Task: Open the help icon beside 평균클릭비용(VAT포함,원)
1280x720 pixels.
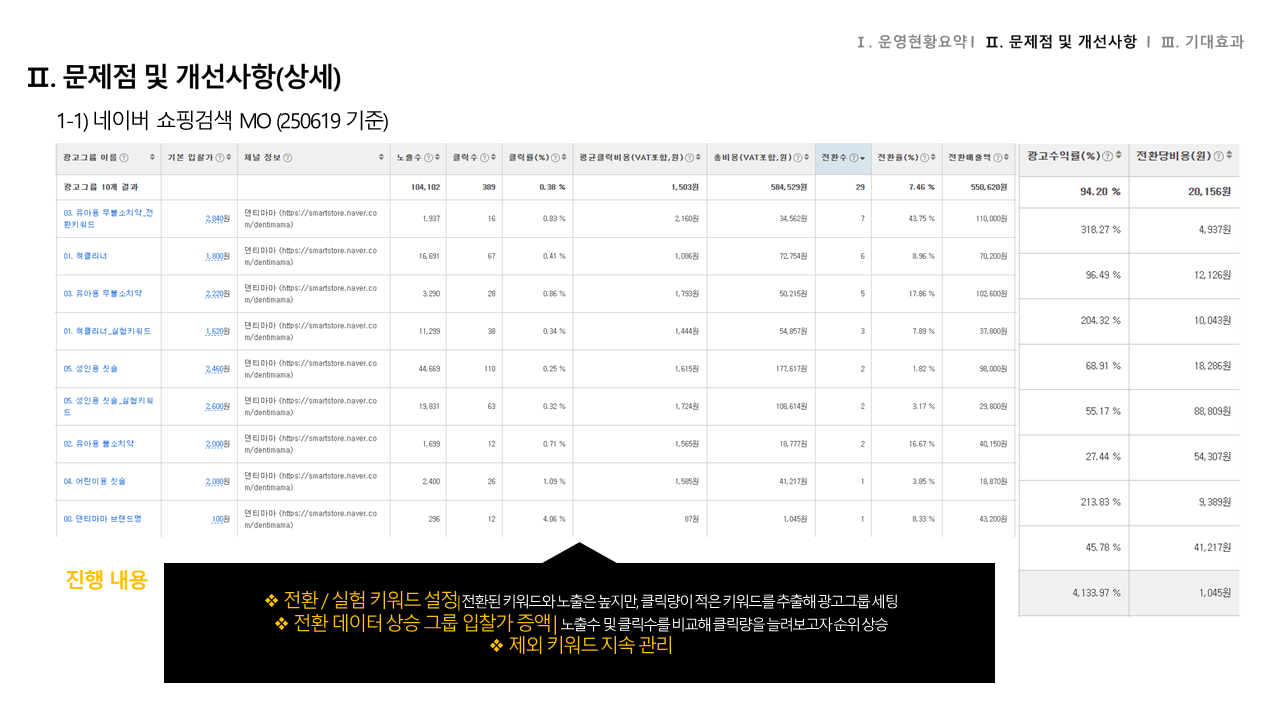Action: [x=690, y=157]
